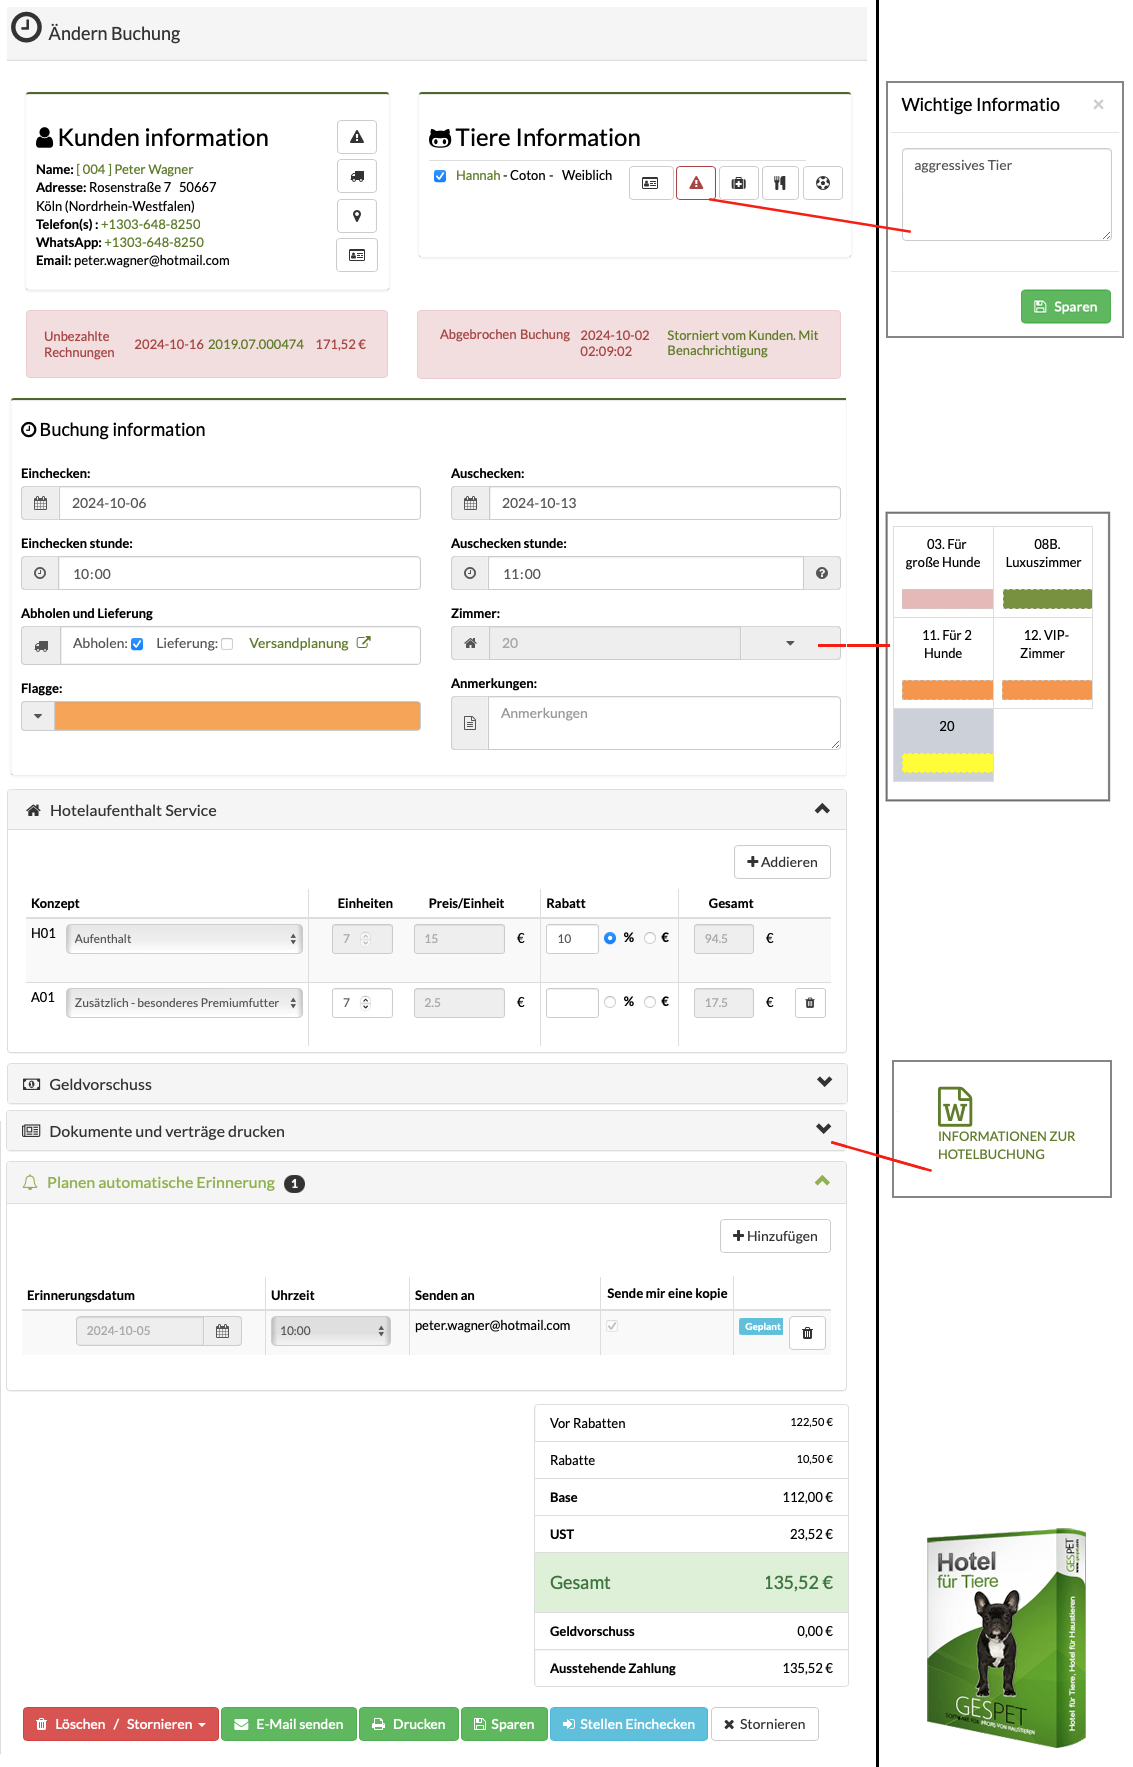Click the fork and knife feeding icon
The height and width of the screenshot is (1767, 1133).
pos(780,183)
